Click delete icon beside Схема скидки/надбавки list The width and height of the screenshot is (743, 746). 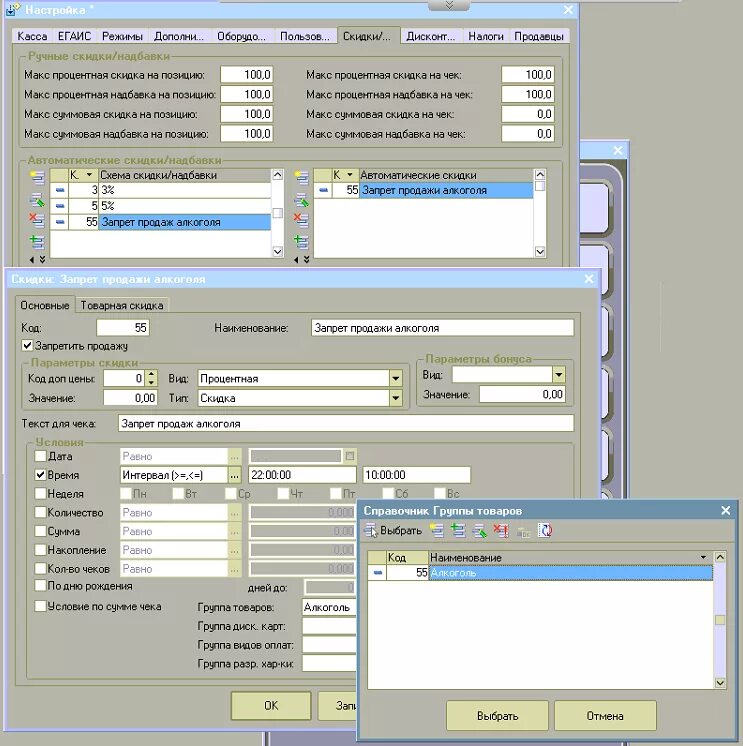point(37,220)
